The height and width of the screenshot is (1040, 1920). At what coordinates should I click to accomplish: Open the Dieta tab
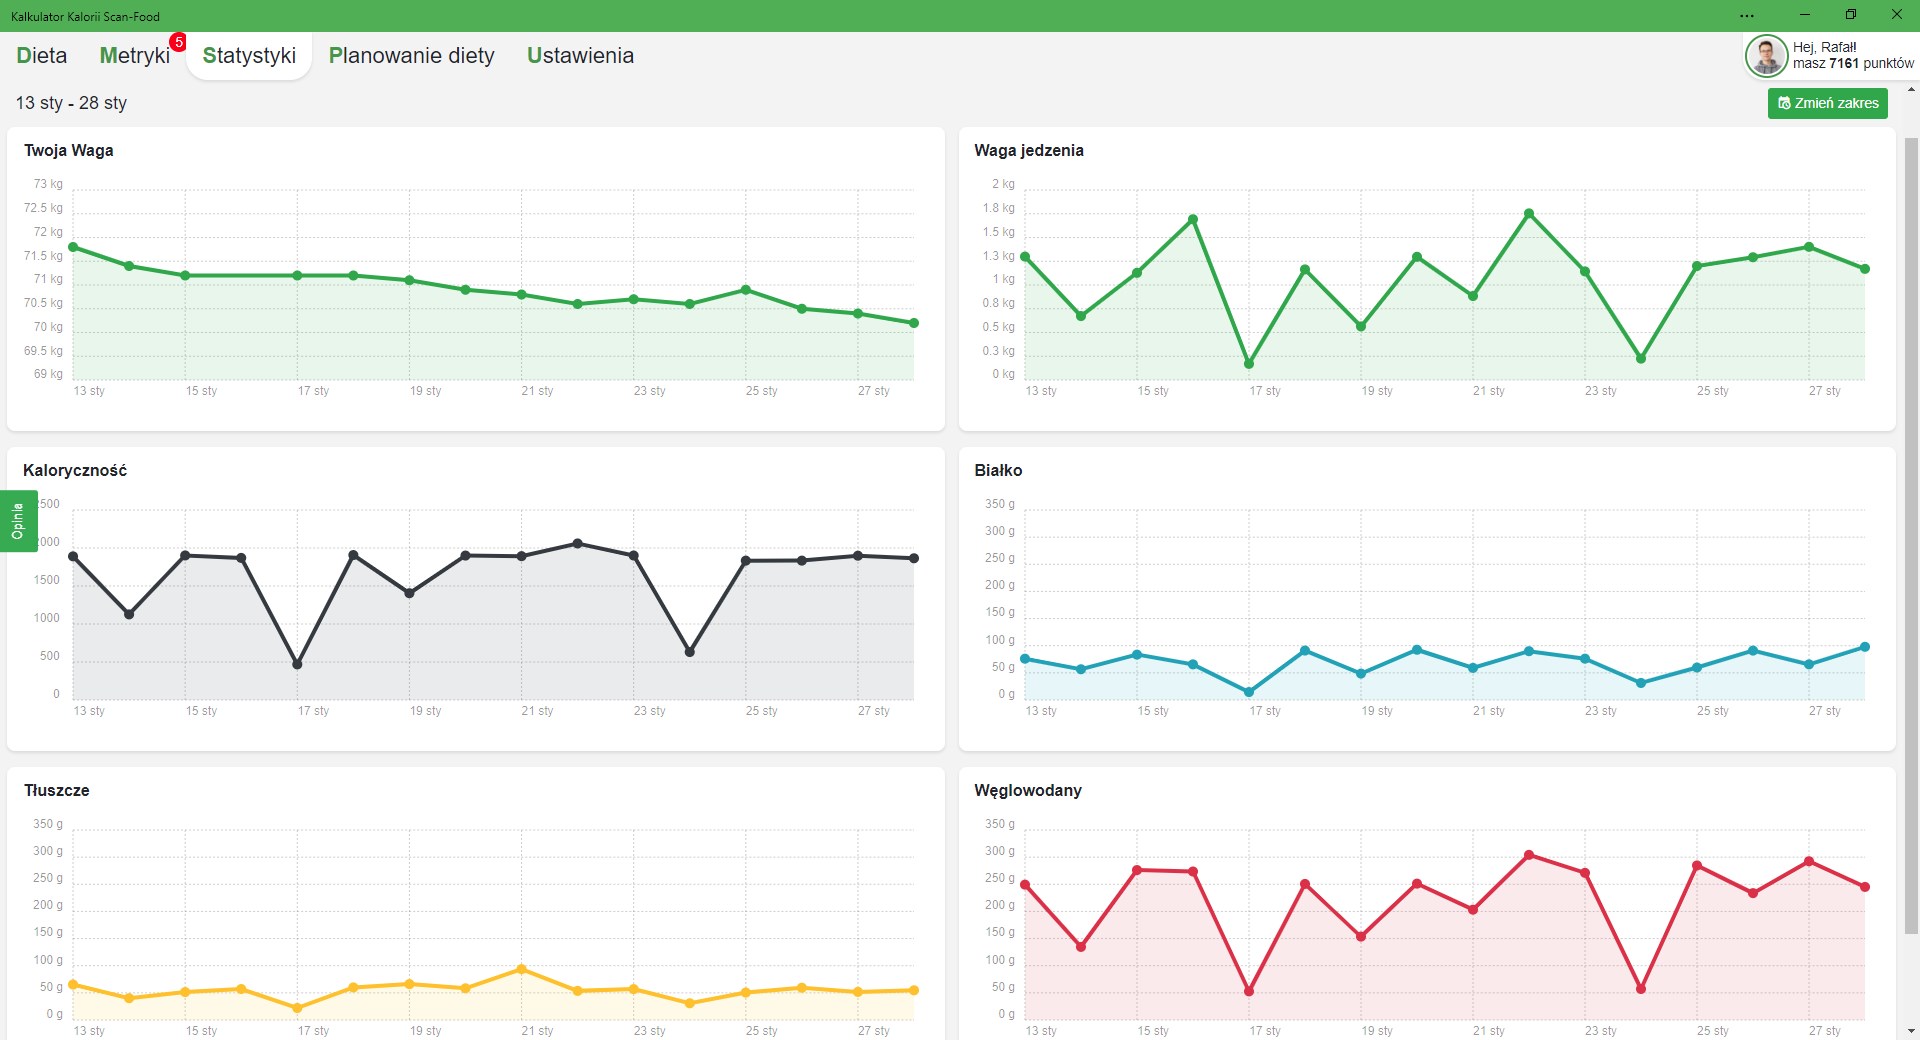point(42,56)
